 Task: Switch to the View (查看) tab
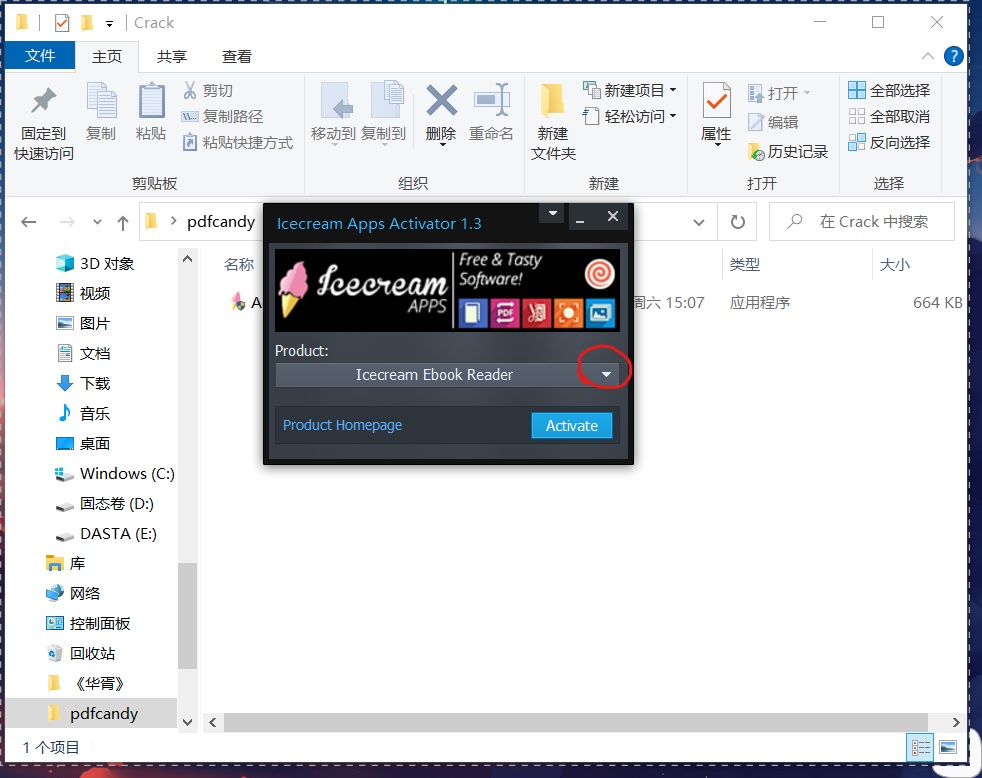coord(237,56)
